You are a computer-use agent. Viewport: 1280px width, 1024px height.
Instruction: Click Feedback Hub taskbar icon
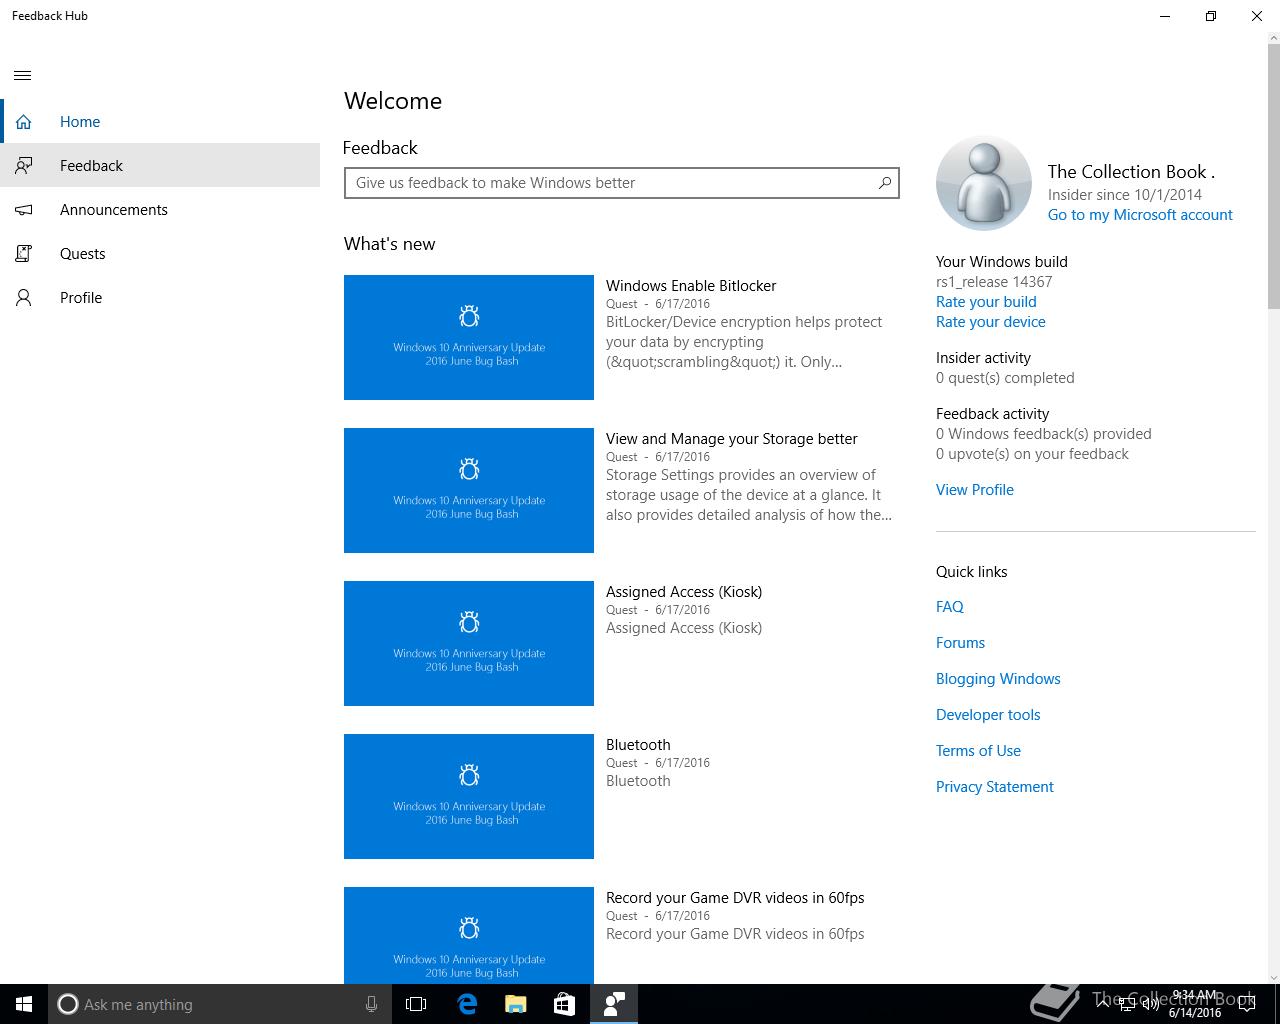[613, 1004]
